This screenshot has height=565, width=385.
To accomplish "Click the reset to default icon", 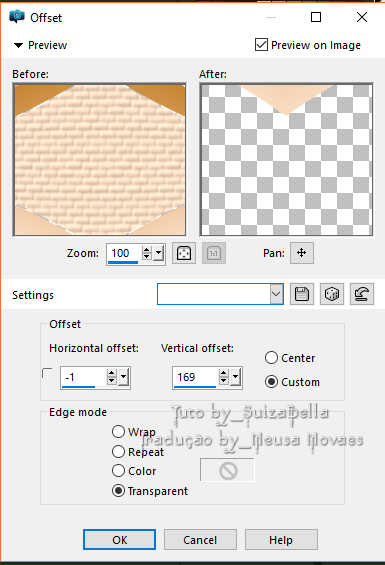I will coord(362,294).
